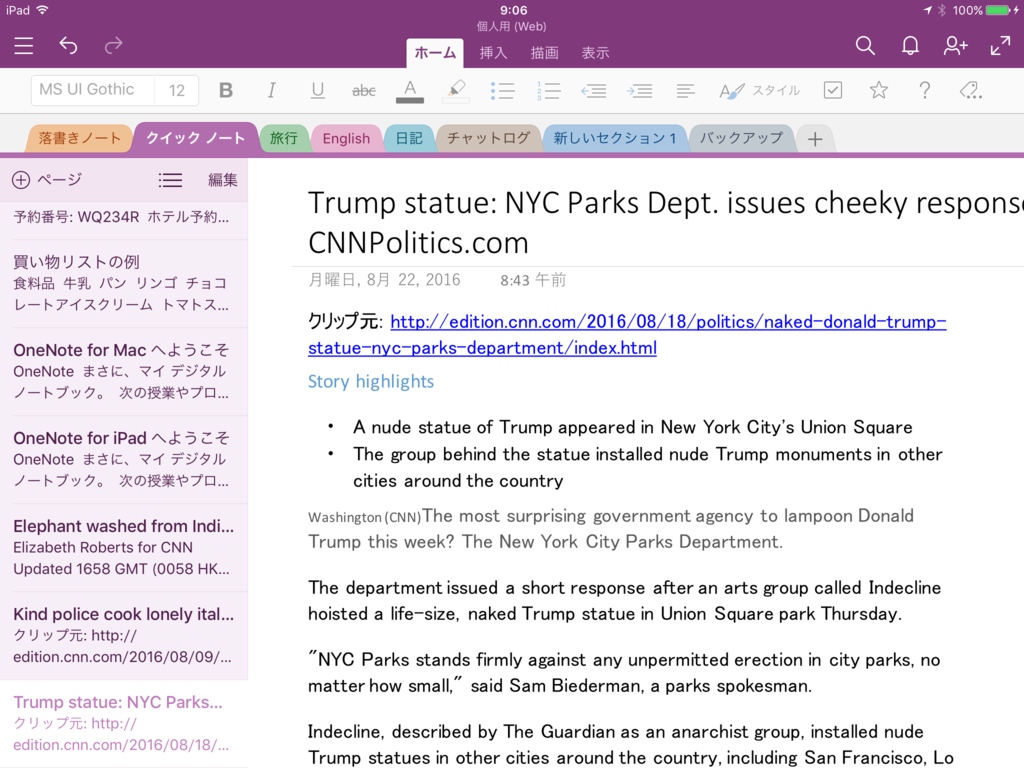Open the 買い物リストの例 page
This screenshot has height=768, width=1024.
[124, 283]
